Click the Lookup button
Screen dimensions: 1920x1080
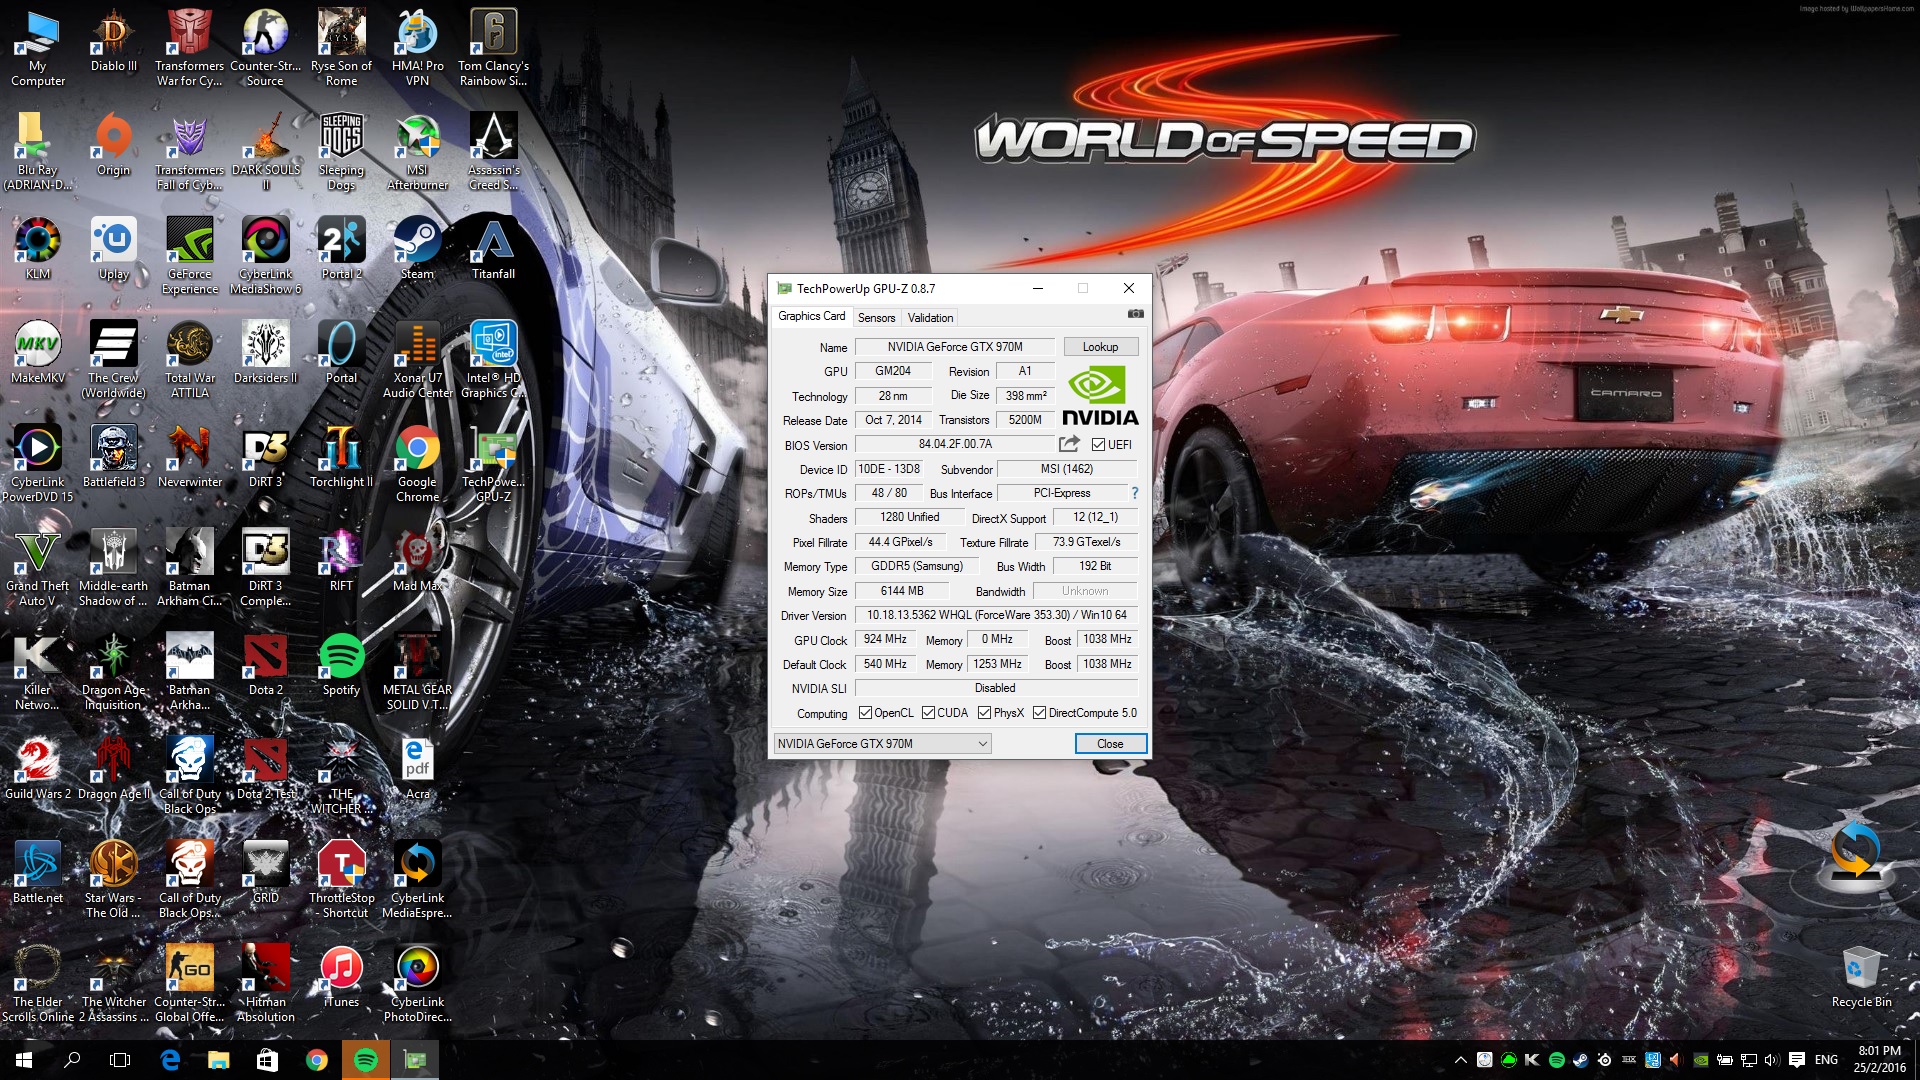click(x=1100, y=347)
